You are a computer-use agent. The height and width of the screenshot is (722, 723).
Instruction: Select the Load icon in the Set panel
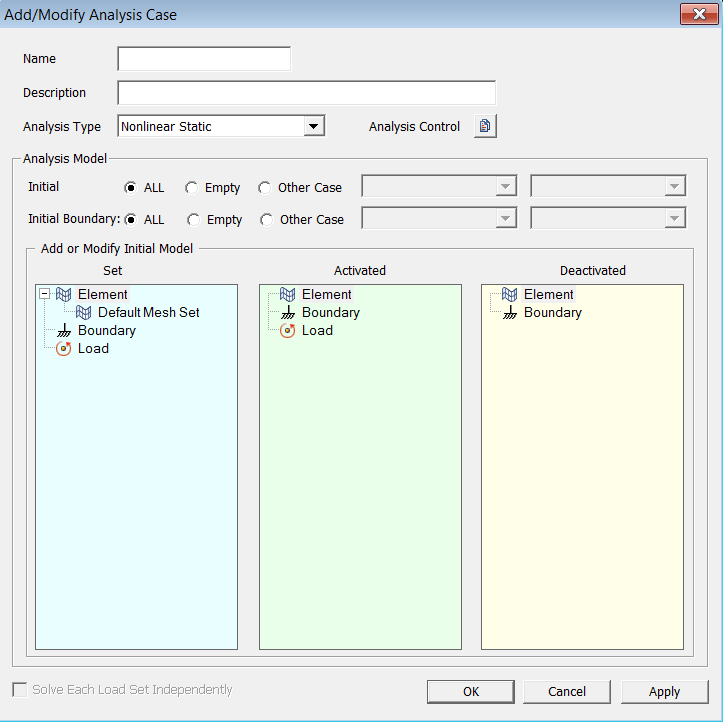click(x=65, y=349)
